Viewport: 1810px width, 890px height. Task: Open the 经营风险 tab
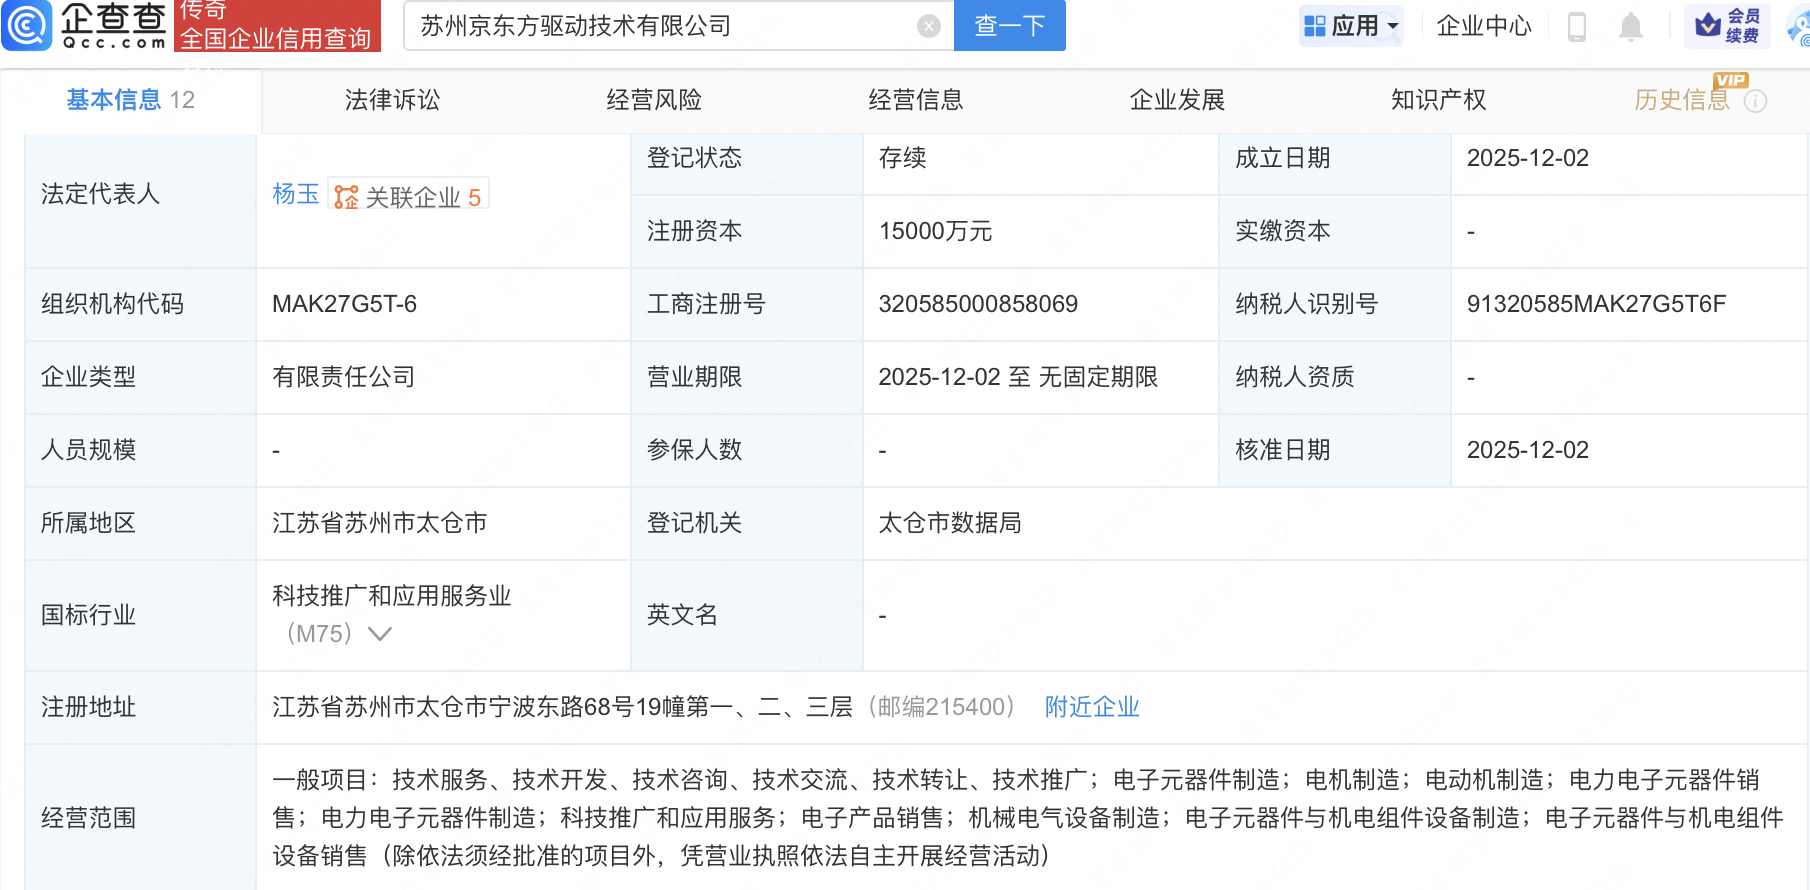pos(654,100)
